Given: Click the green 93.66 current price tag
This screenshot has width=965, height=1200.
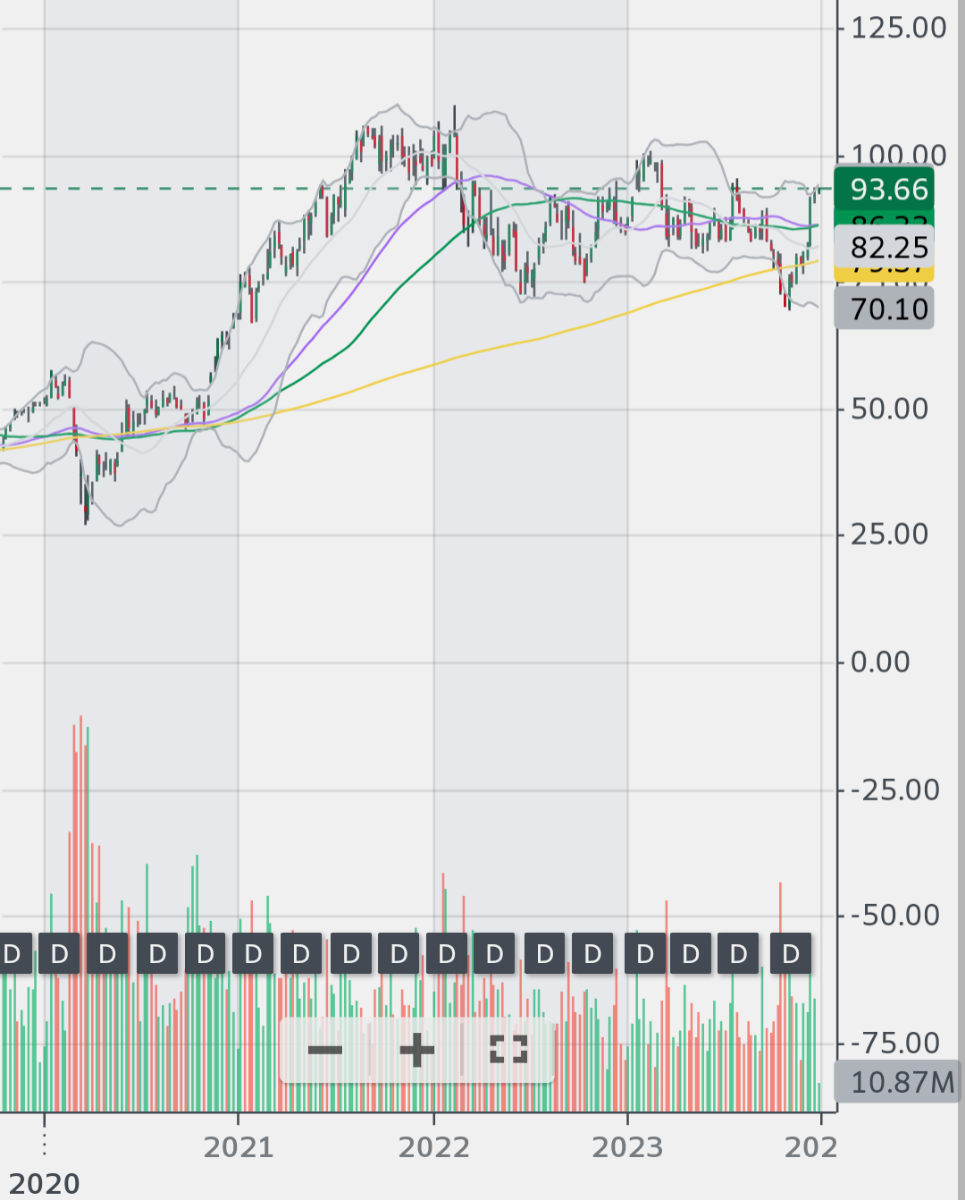Looking at the screenshot, I should pos(888,188).
